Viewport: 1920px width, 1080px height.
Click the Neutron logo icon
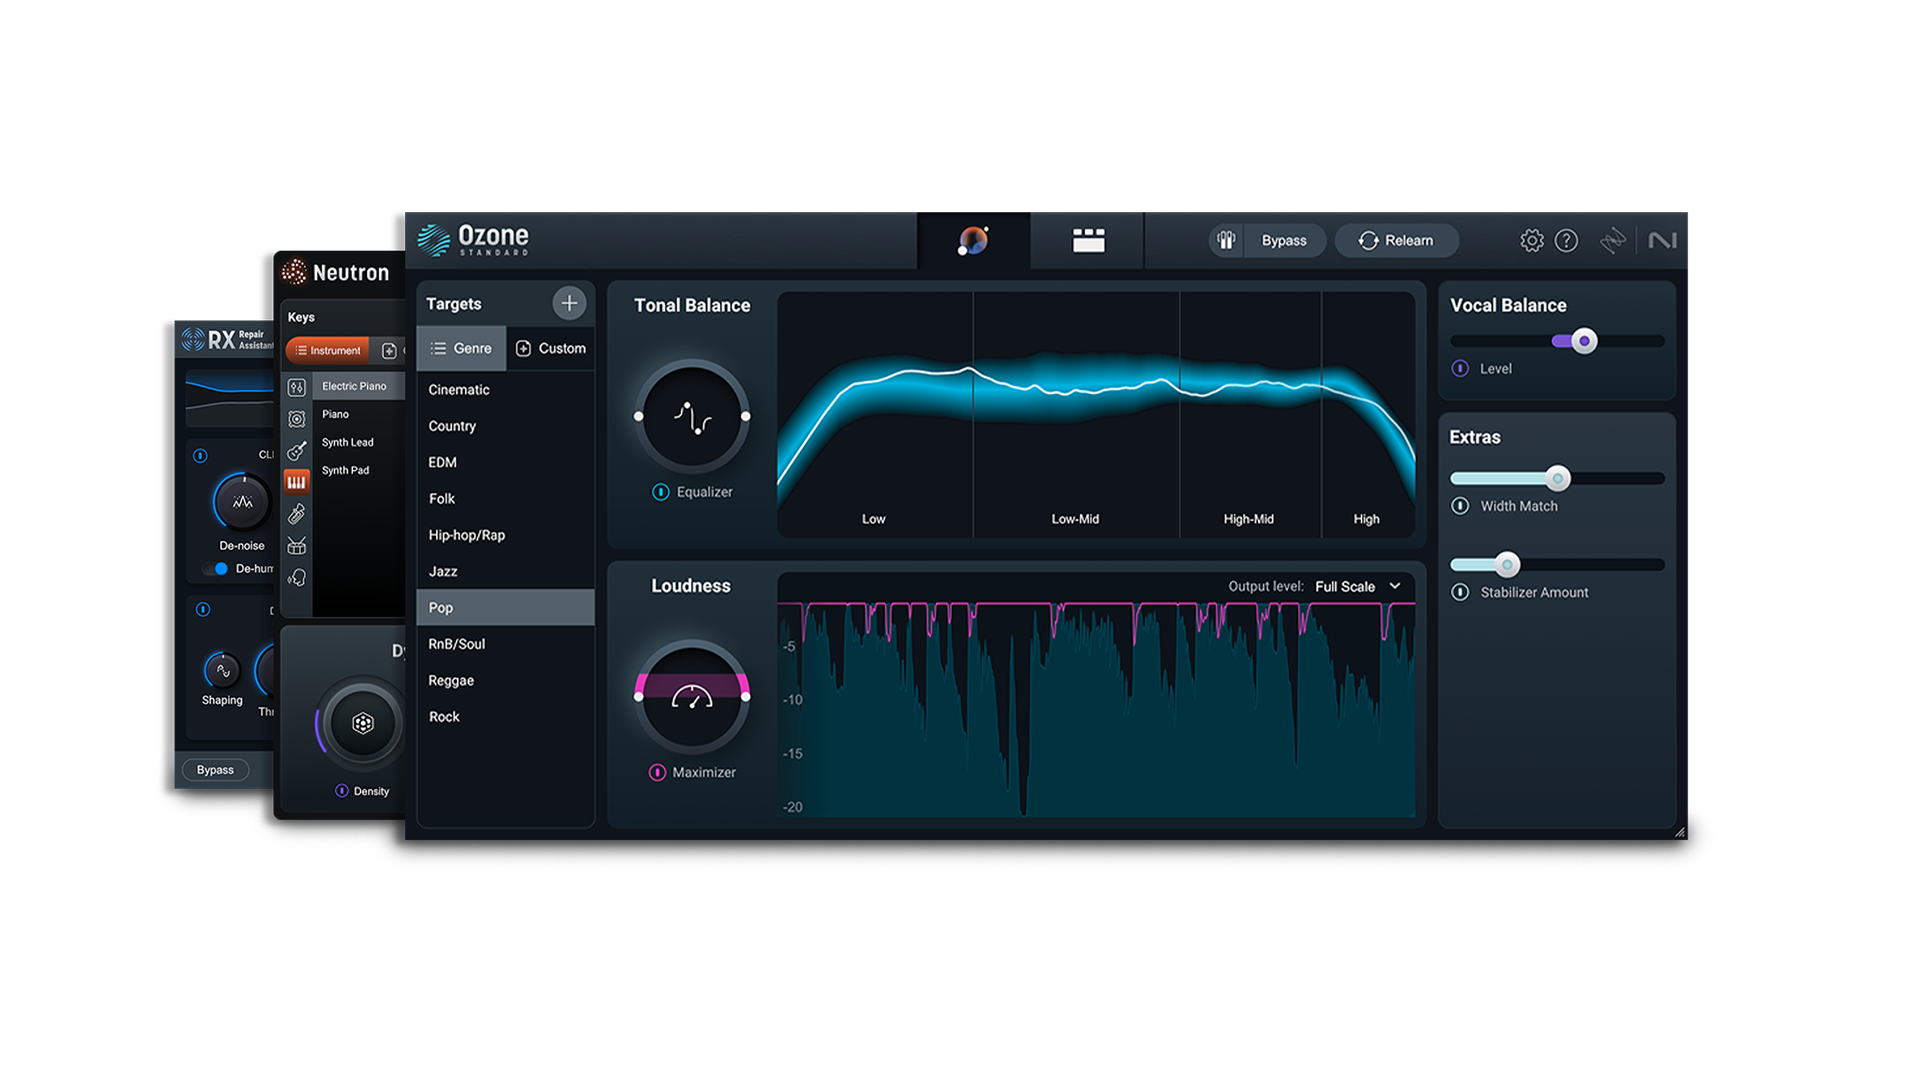coord(294,272)
